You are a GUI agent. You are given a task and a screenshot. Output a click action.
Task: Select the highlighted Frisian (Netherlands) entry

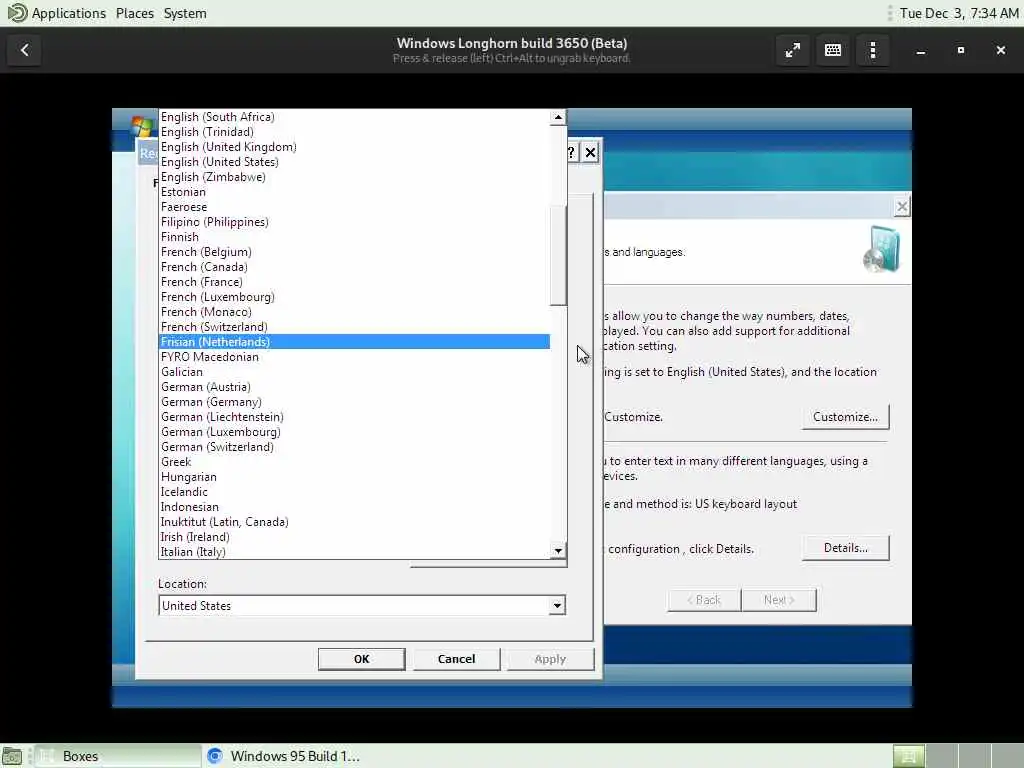[x=355, y=342]
